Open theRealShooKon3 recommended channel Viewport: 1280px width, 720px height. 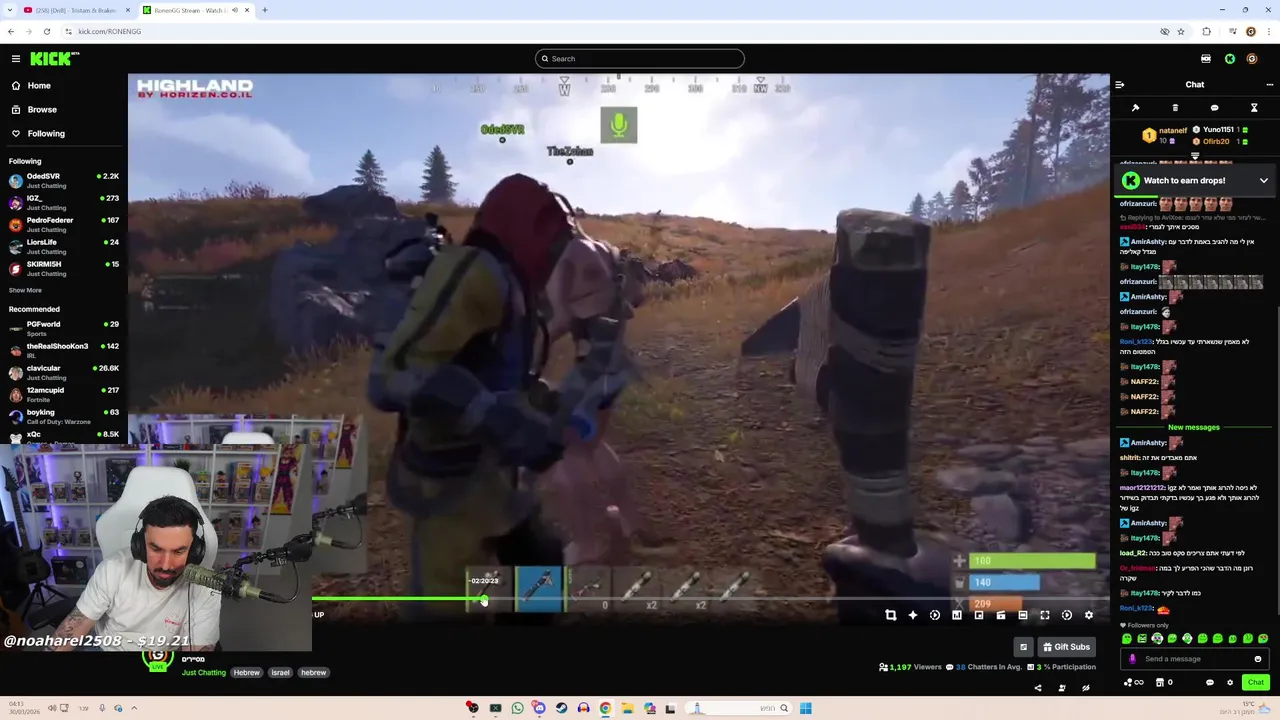pos(64,350)
